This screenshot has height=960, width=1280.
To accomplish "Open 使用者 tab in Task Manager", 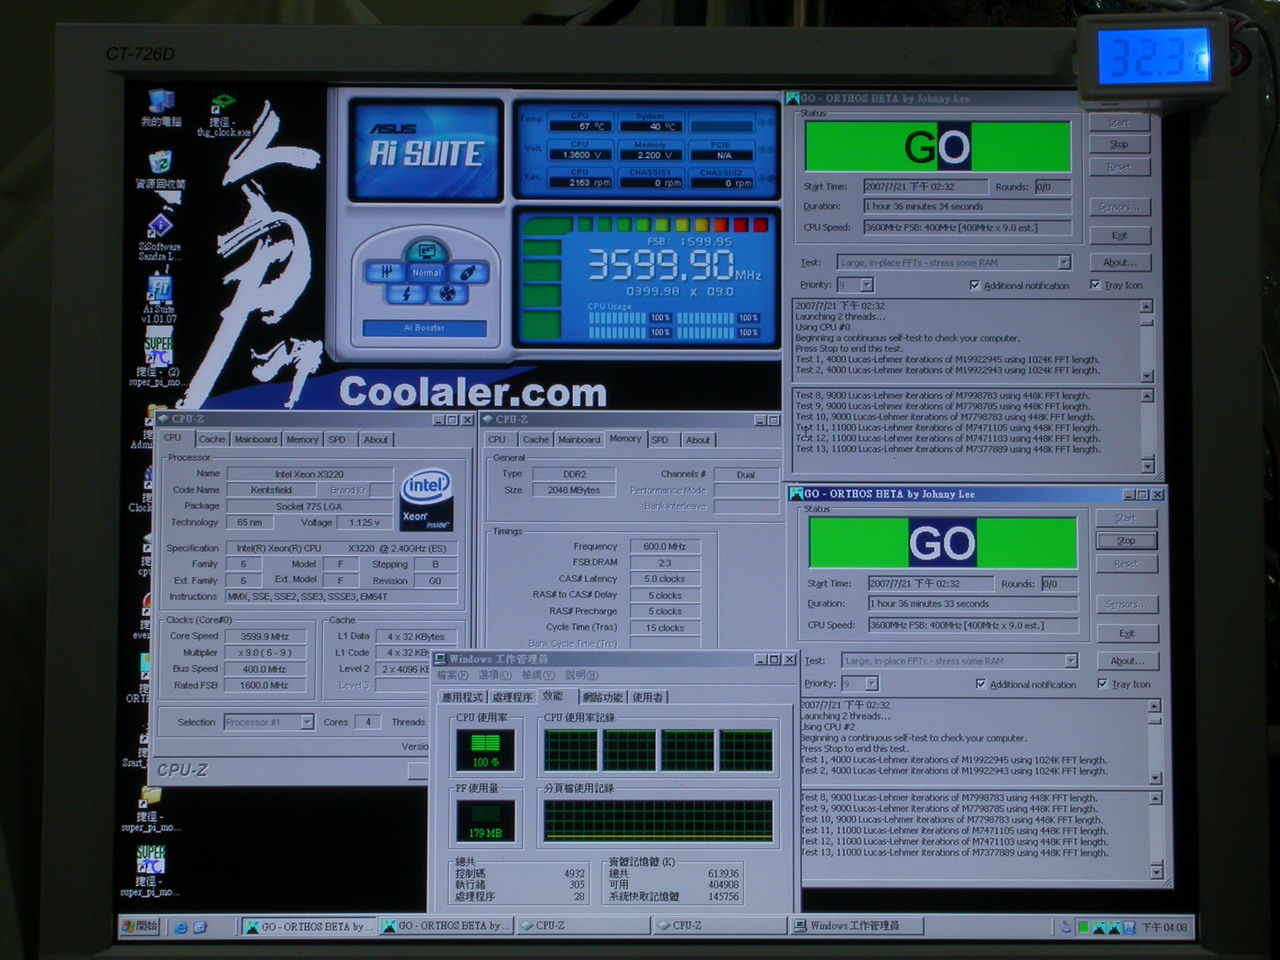I will click(647, 697).
